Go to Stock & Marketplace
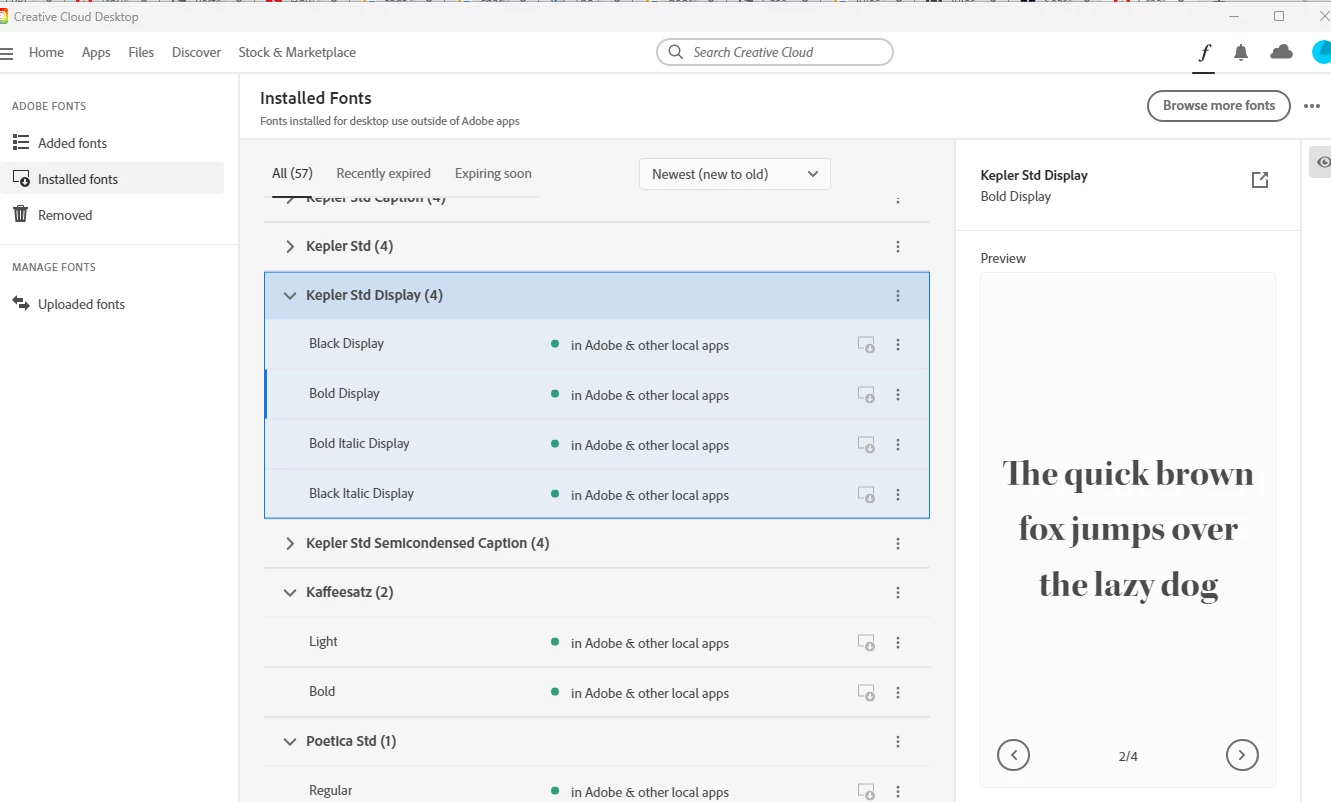The height and width of the screenshot is (802, 1331). pyautogui.click(x=297, y=52)
